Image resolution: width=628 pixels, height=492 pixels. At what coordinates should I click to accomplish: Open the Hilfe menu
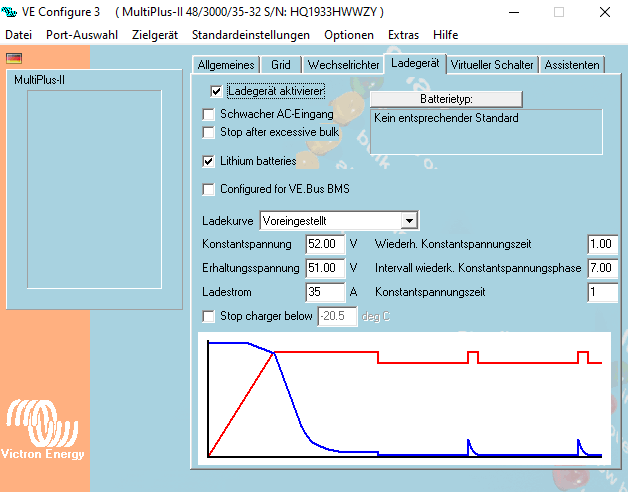[x=445, y=35]
